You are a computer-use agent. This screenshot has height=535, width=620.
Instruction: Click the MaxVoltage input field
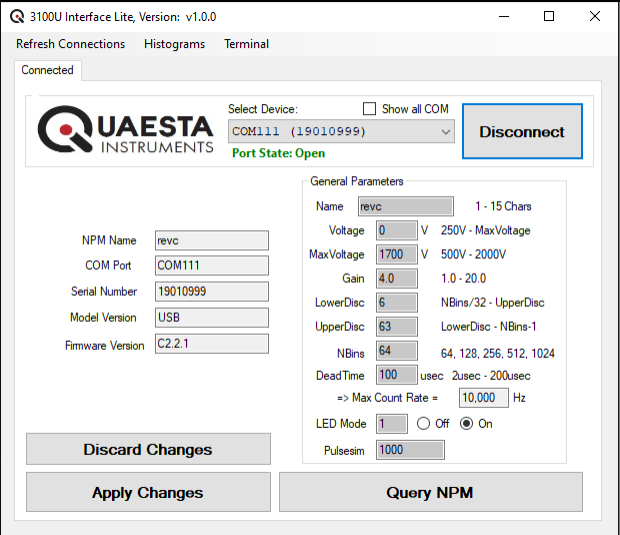(396, 254)
